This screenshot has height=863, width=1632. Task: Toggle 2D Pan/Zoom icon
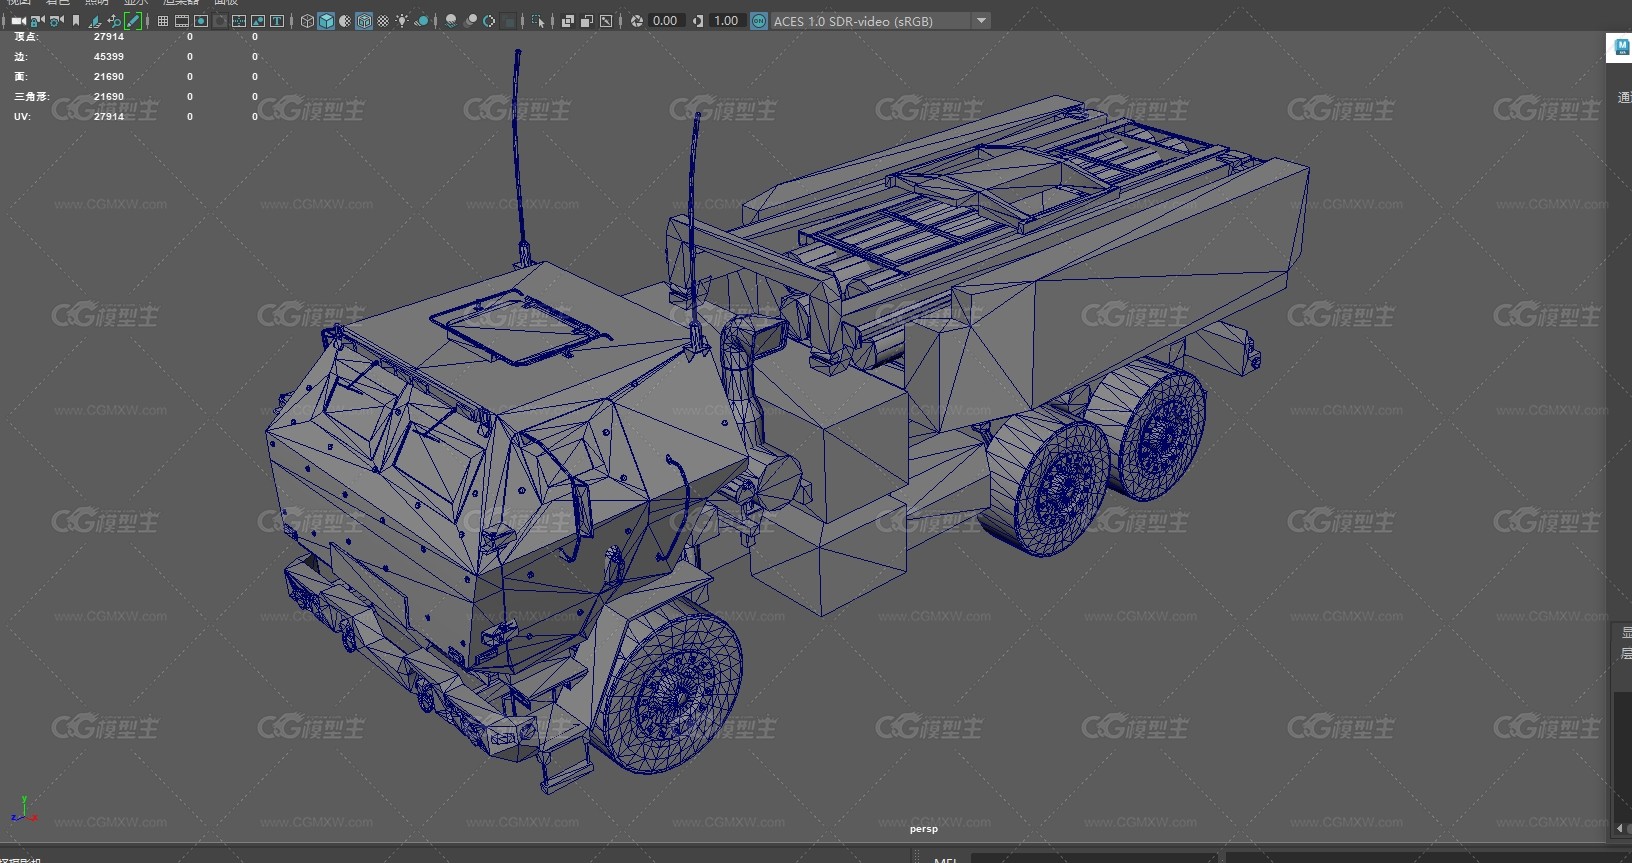[x=114, y=21]
